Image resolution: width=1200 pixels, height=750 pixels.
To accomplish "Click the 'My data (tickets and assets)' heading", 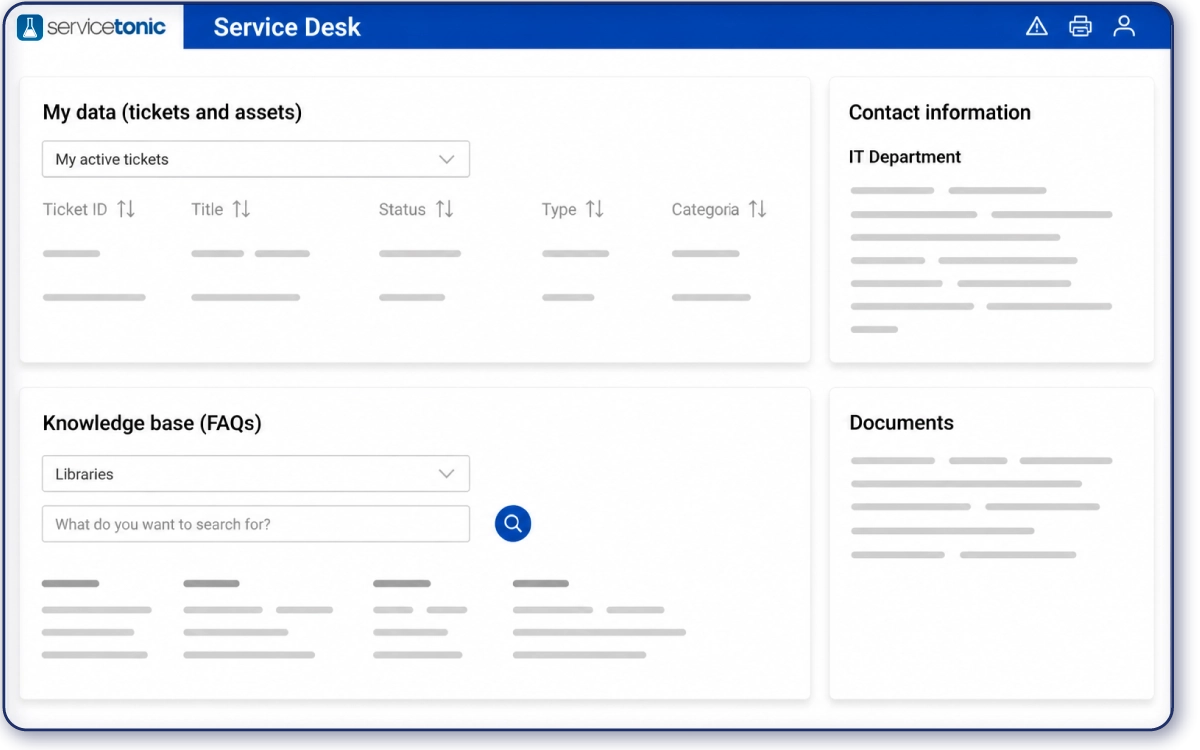I will [172, 112].
